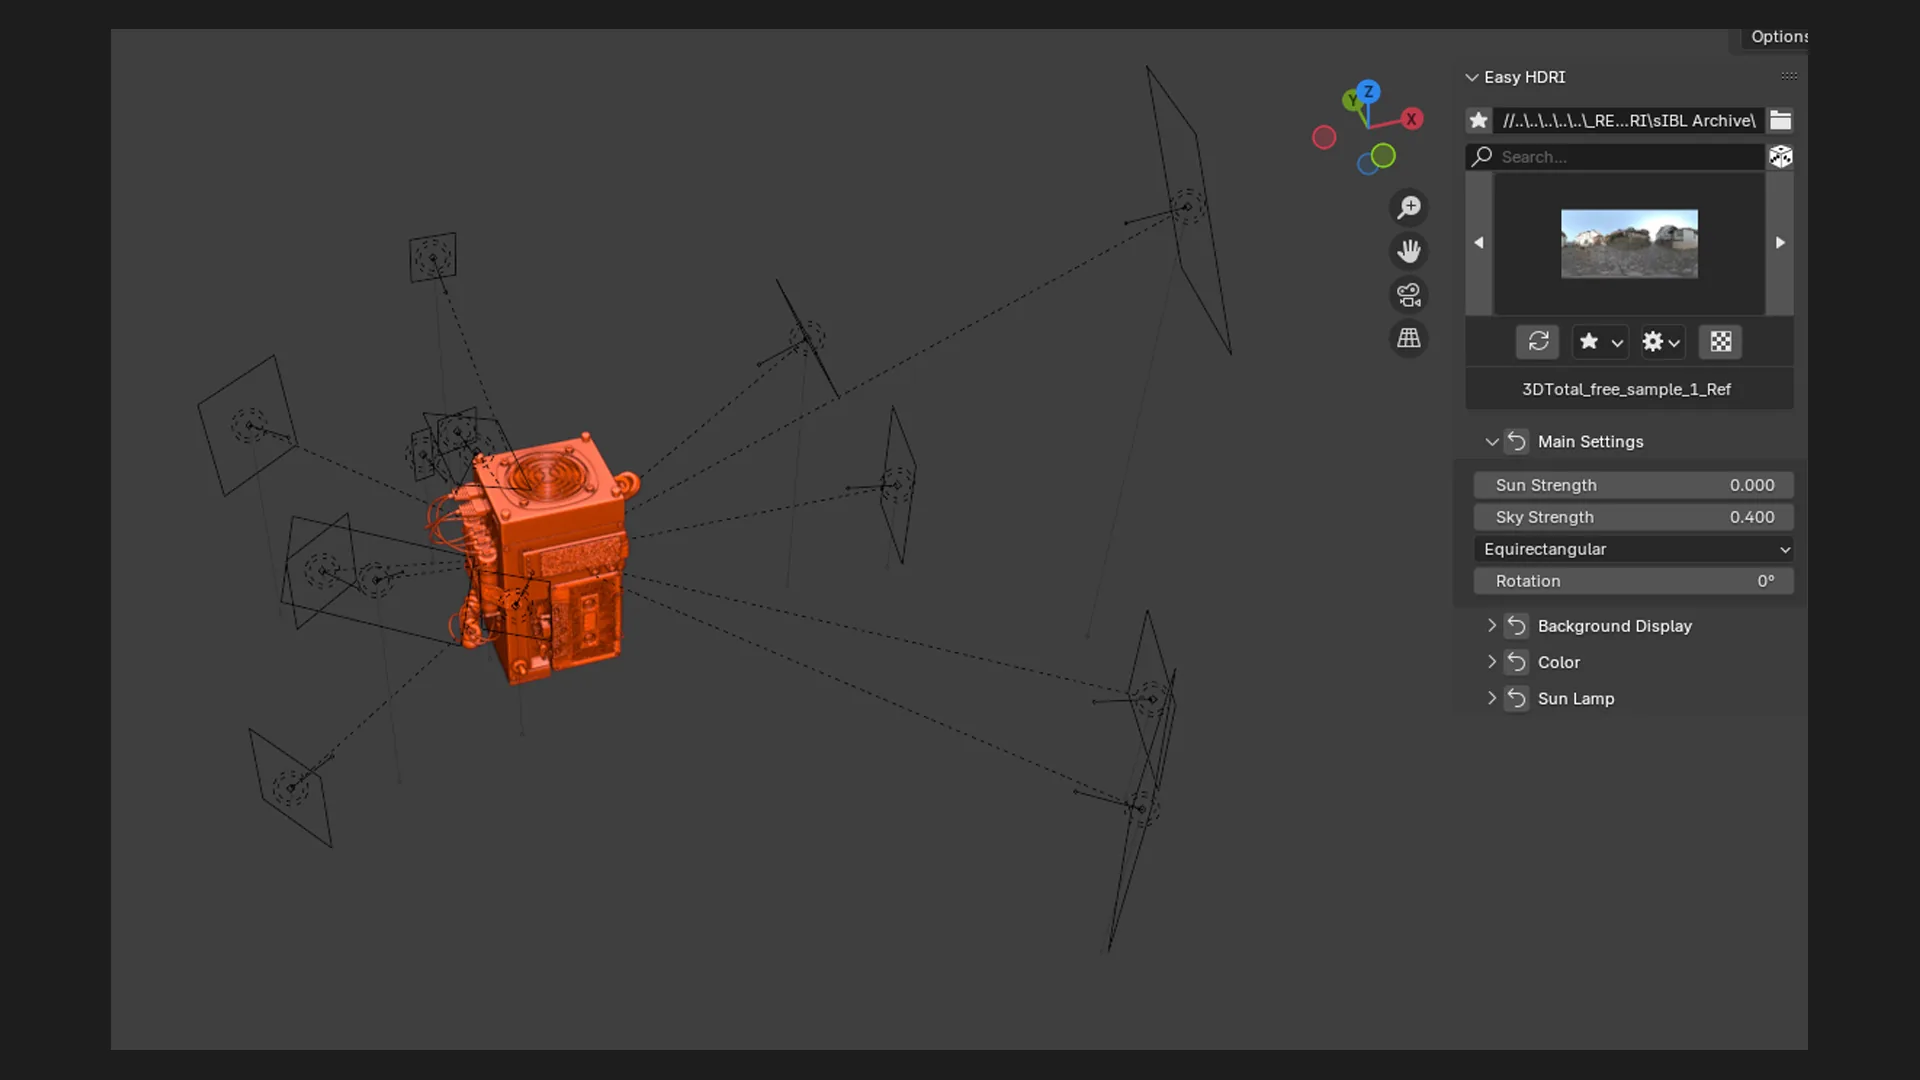Click the green Y axis gizmo handle
Viewport: 1920px width, 1080px height.
click(x=1352, y=100)
